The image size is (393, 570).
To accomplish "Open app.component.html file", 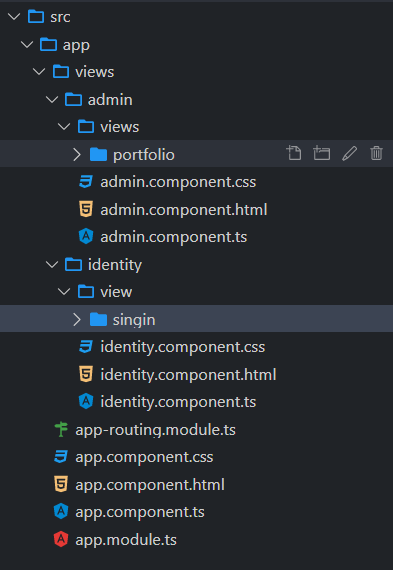I will coord(150,485).
